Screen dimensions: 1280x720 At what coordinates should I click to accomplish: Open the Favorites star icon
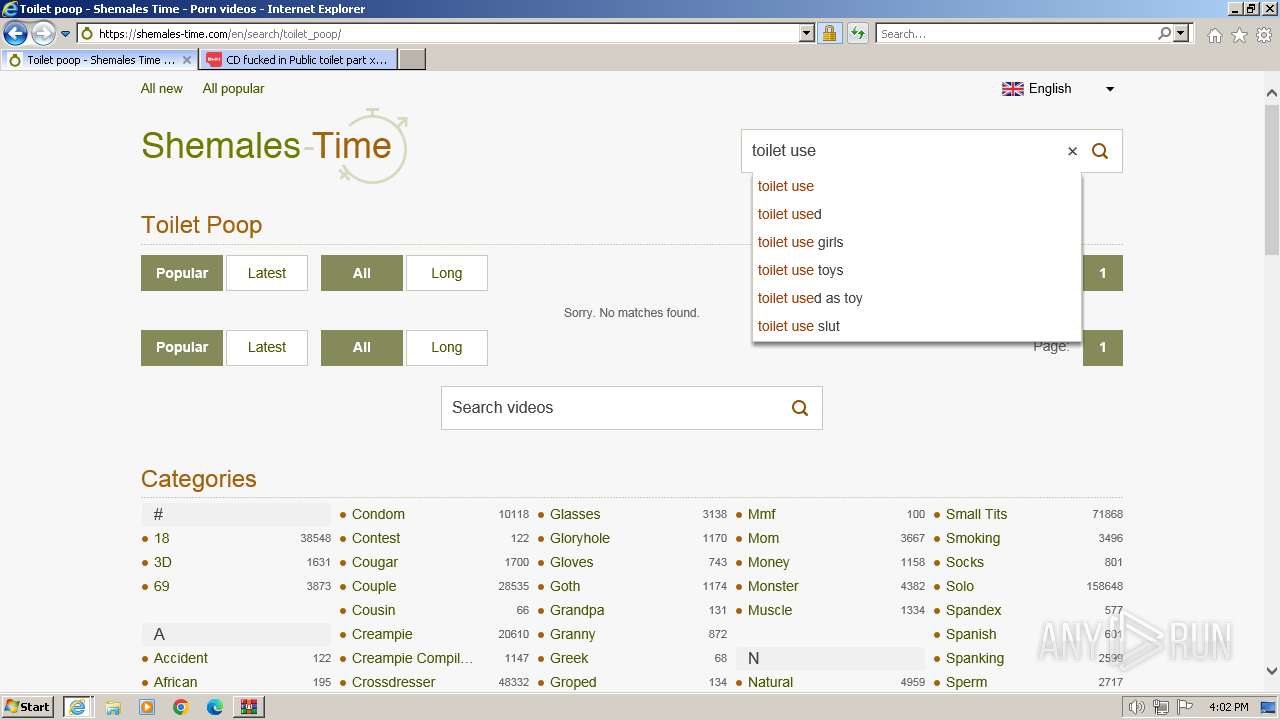click(1239, 35)
